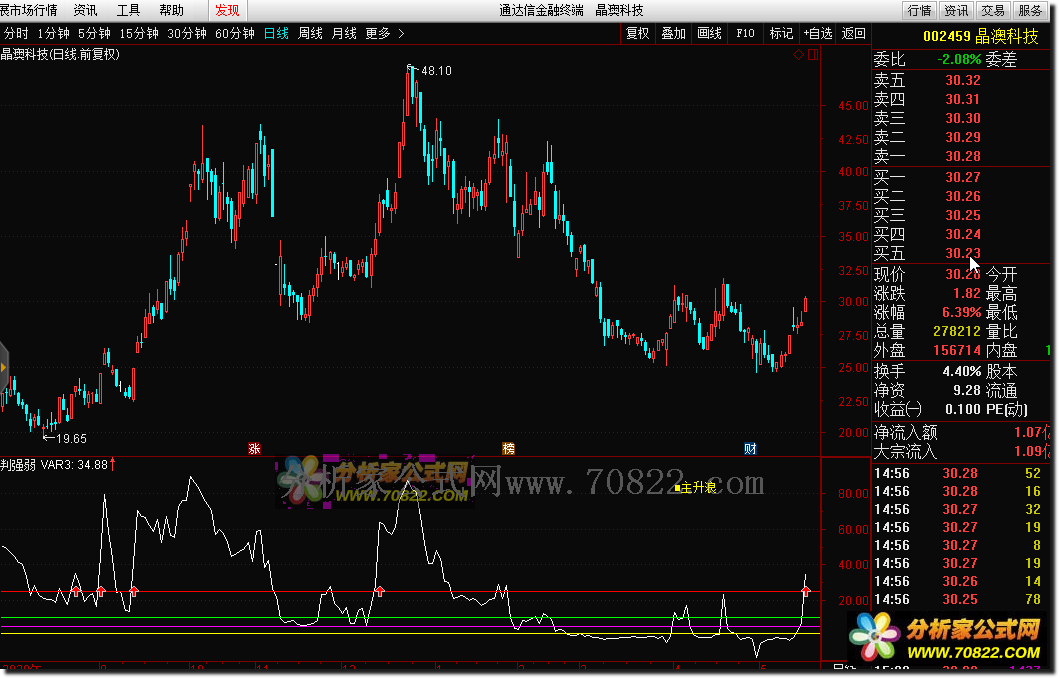Click the 复权 toolbar button
The width and height of the screenshot is (1060, 678).
click(637, 33)
